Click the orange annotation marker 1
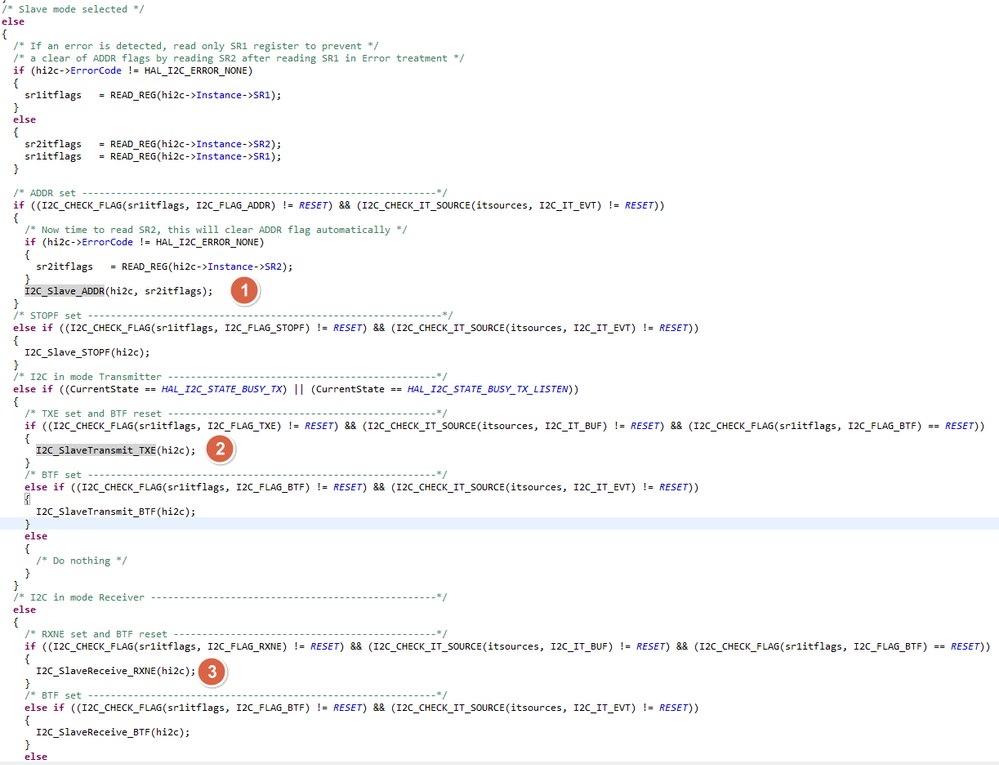This screenshot has height=765, width=999. point(243,290)
